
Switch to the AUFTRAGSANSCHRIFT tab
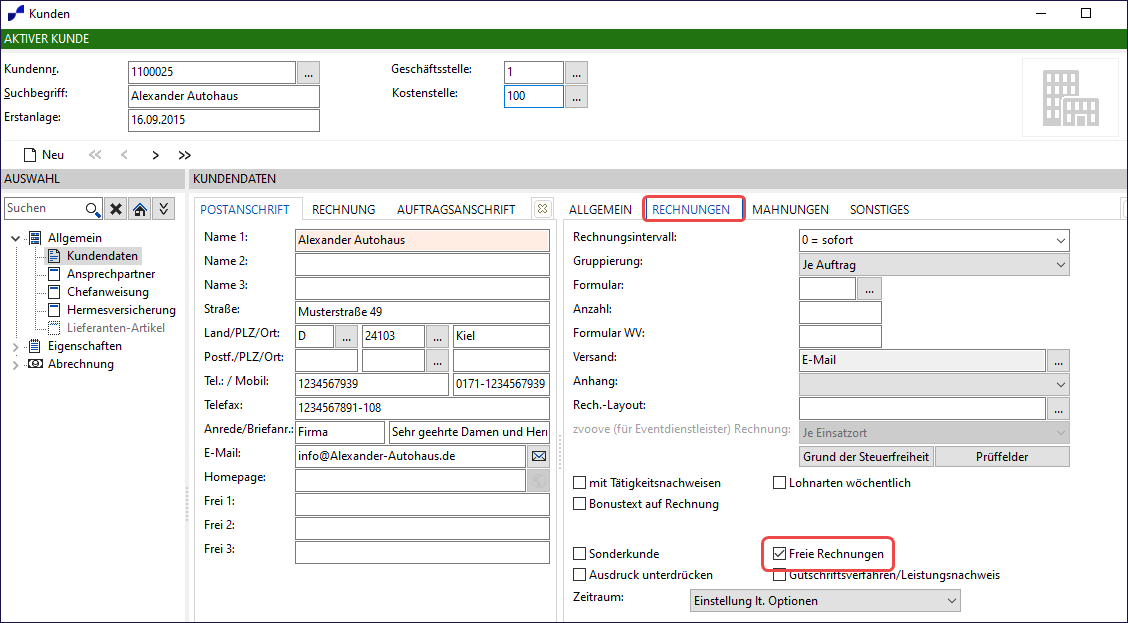[456, 209]
